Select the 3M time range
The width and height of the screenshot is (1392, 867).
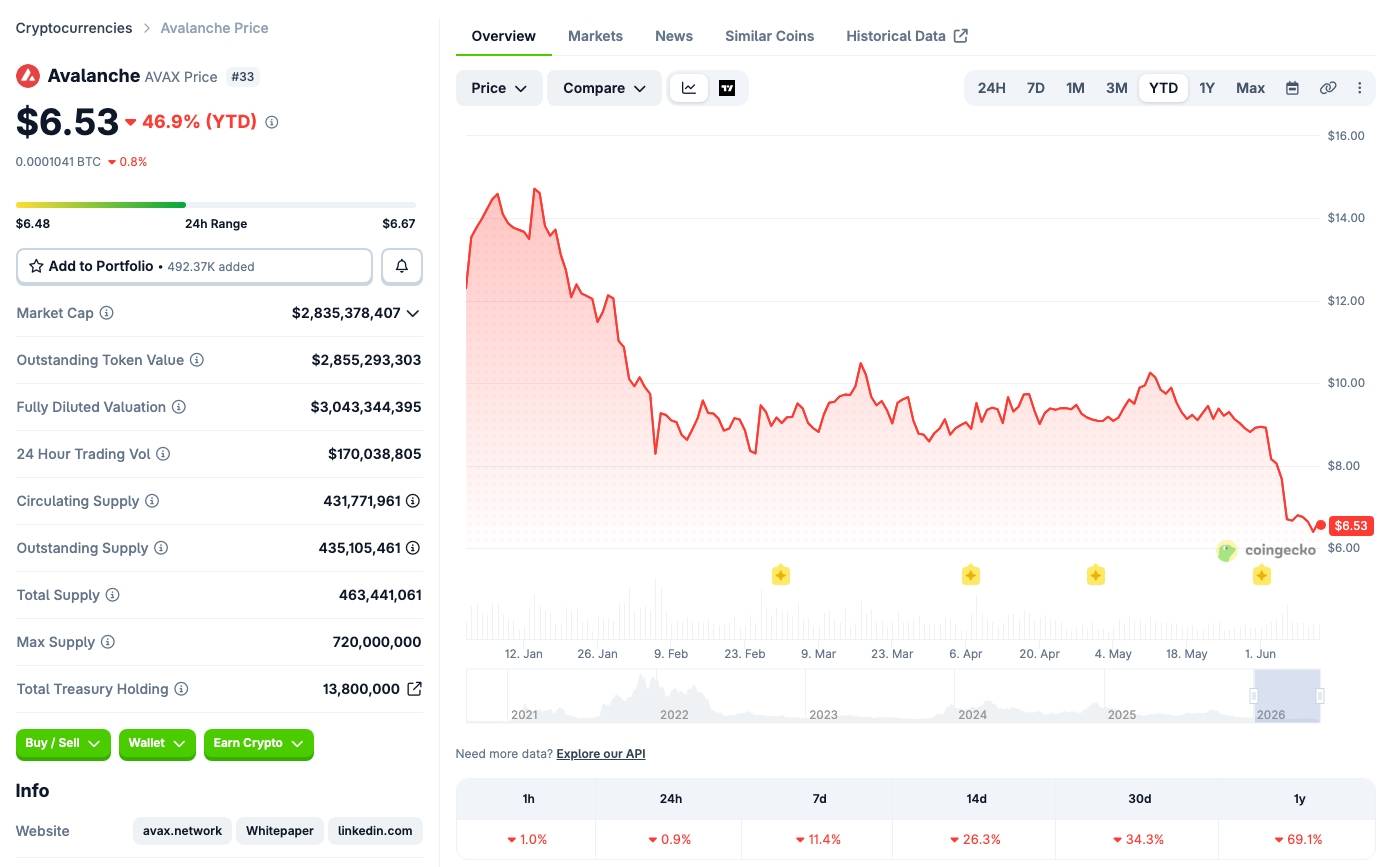coord(1117,88)
